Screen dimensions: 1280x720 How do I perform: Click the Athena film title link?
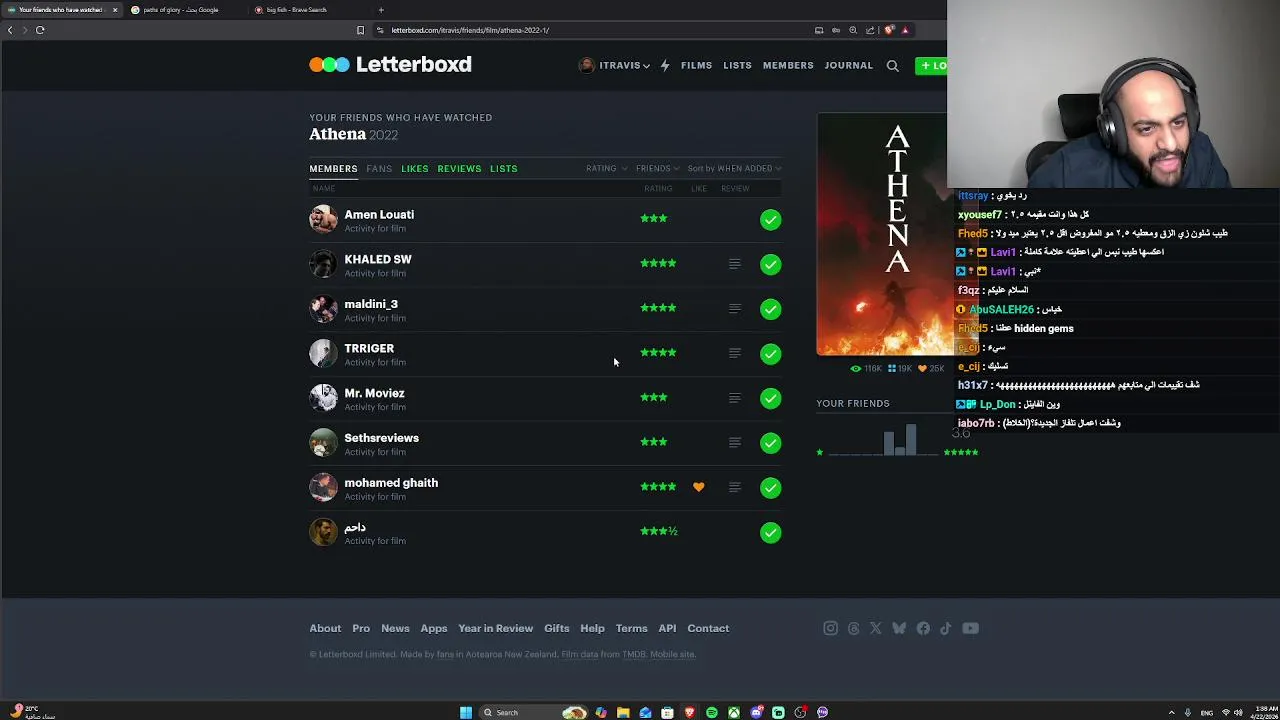tap(337, 134)
